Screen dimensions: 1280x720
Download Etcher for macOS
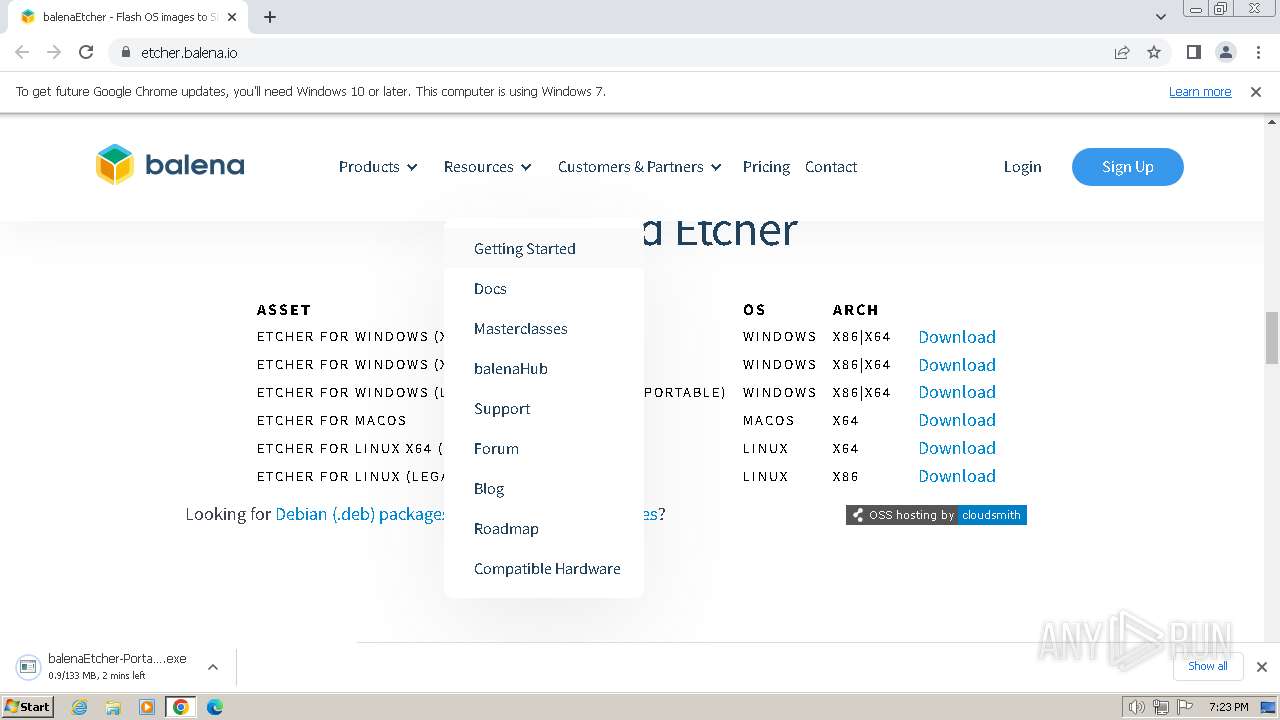(x=957, y=420)
